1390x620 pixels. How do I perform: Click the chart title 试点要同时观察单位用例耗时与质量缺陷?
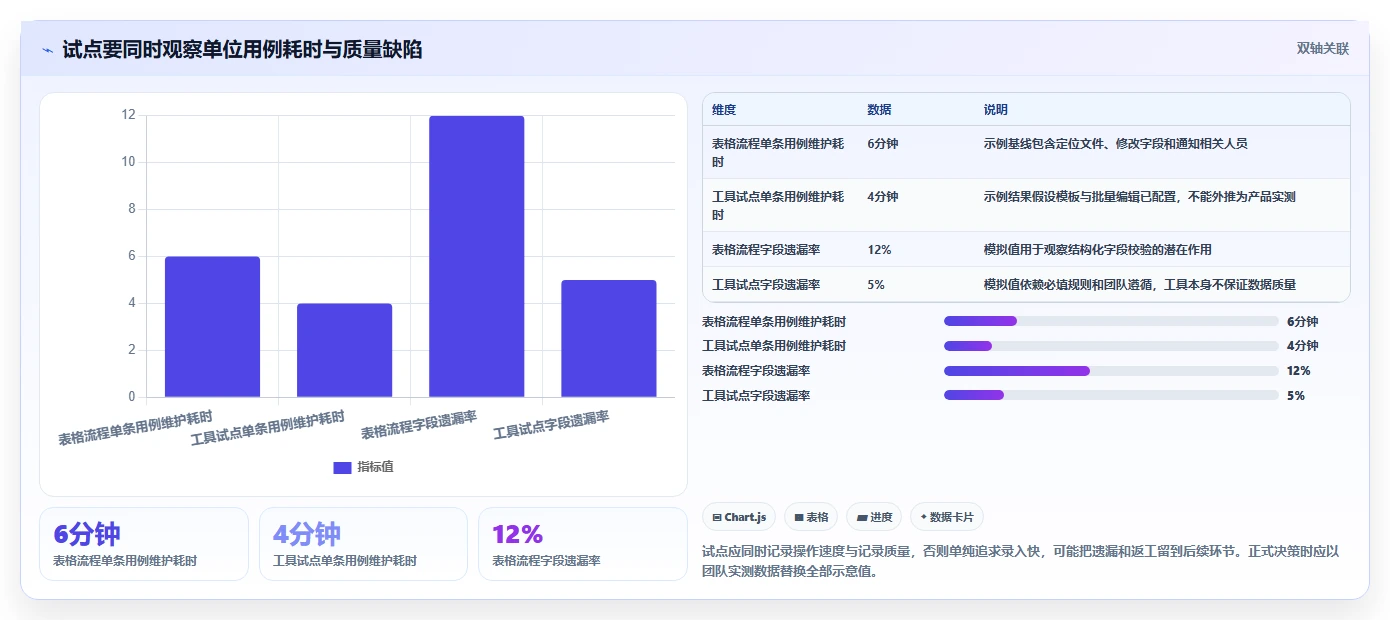pyautogui.click(x=242, y=50)
